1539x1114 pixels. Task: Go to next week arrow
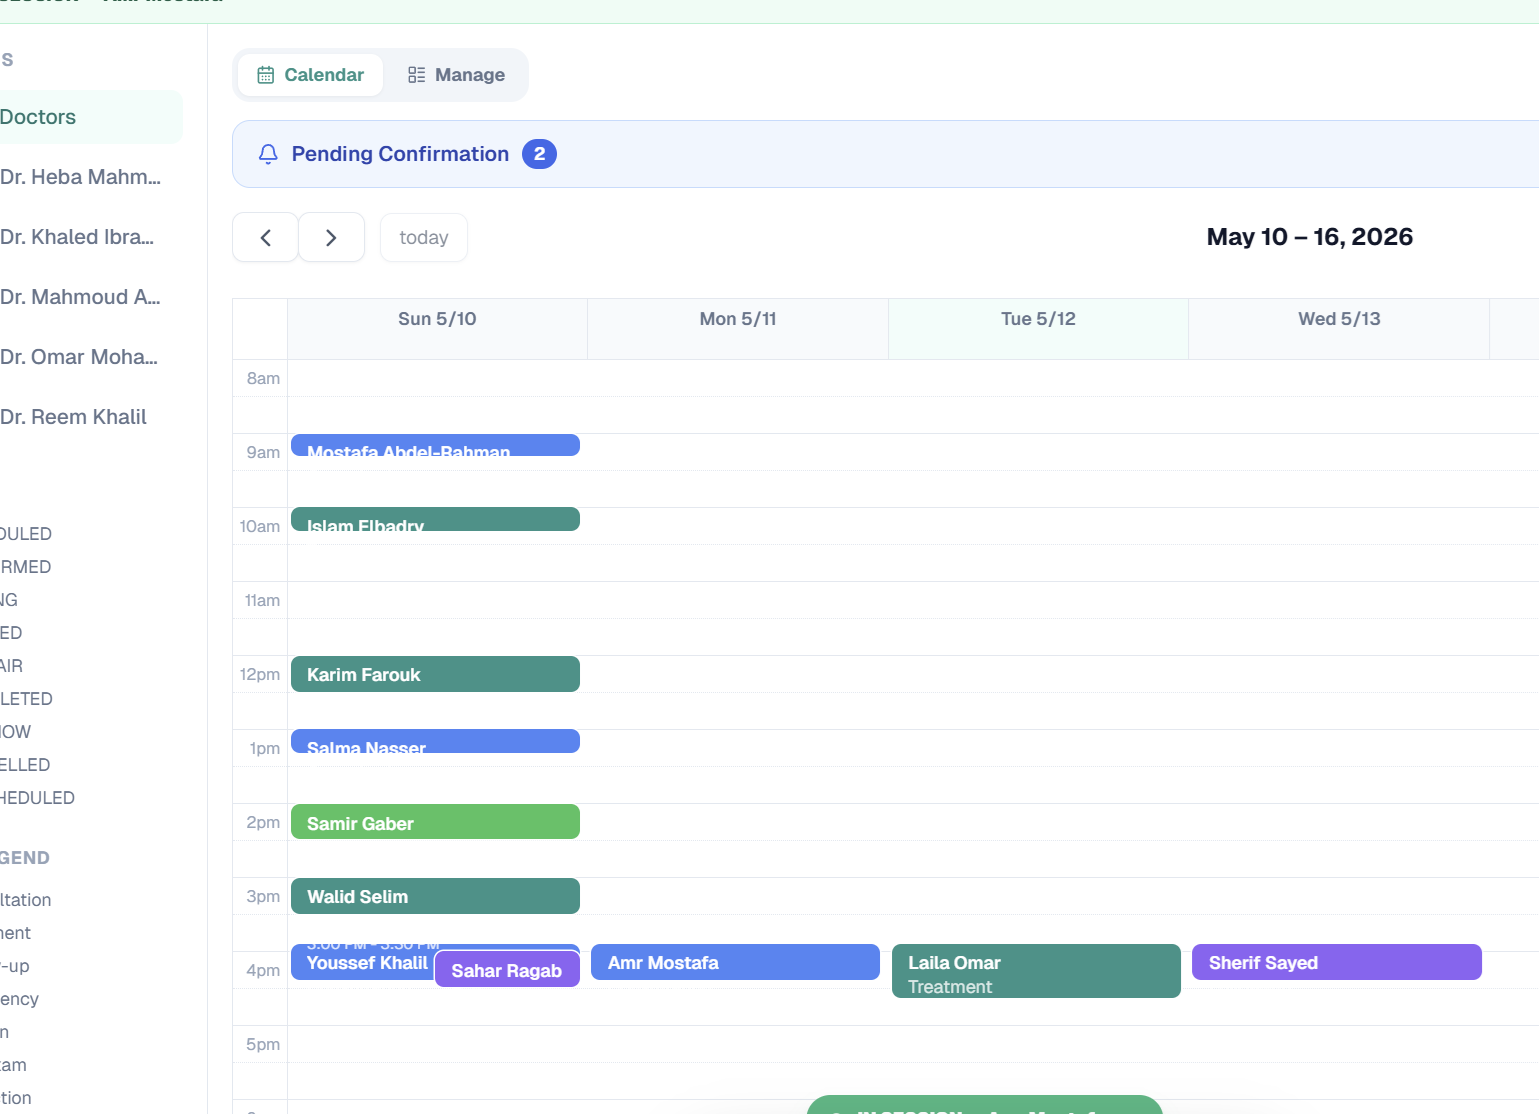[331, 238]
